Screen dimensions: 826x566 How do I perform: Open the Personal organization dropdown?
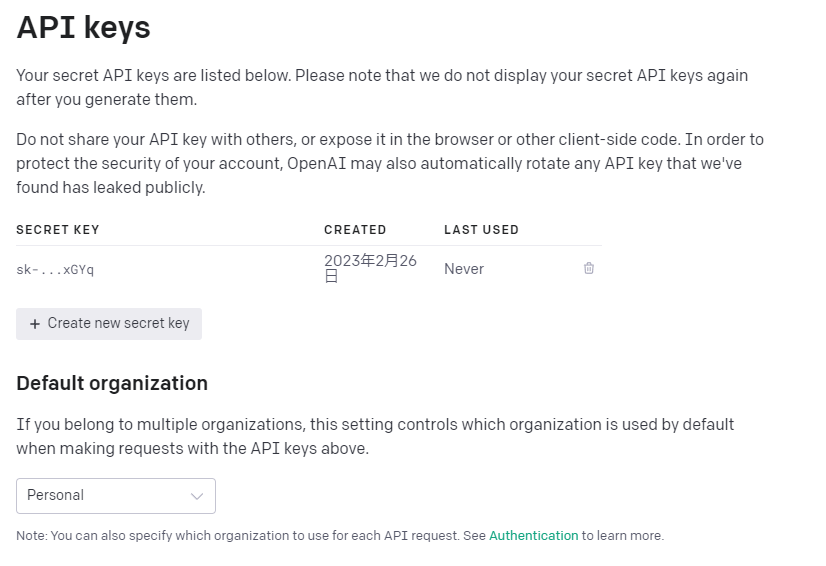(x=116, y=496)
